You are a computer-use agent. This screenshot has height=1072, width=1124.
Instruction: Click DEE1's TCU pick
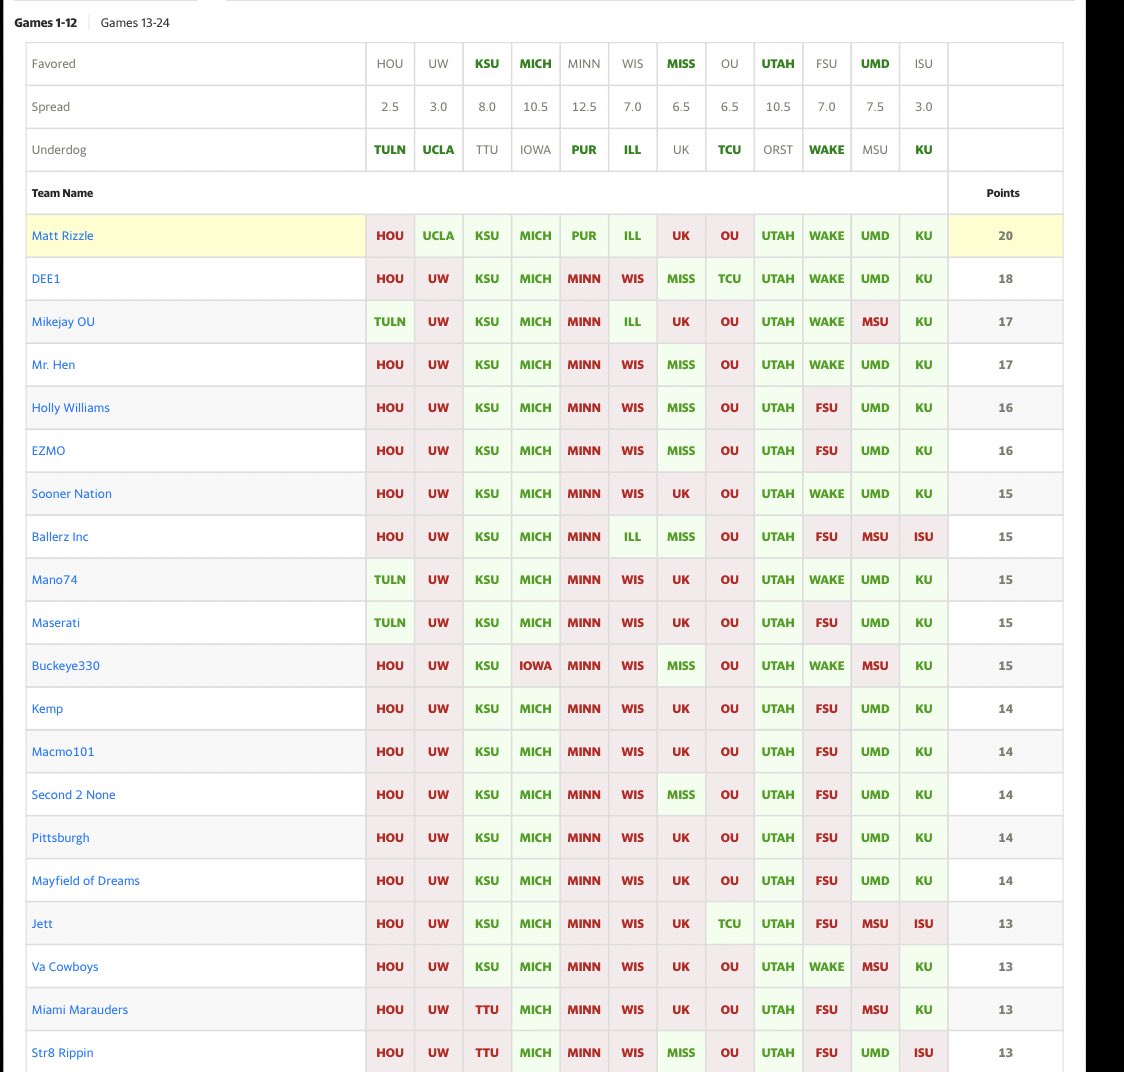click(729, 279)
